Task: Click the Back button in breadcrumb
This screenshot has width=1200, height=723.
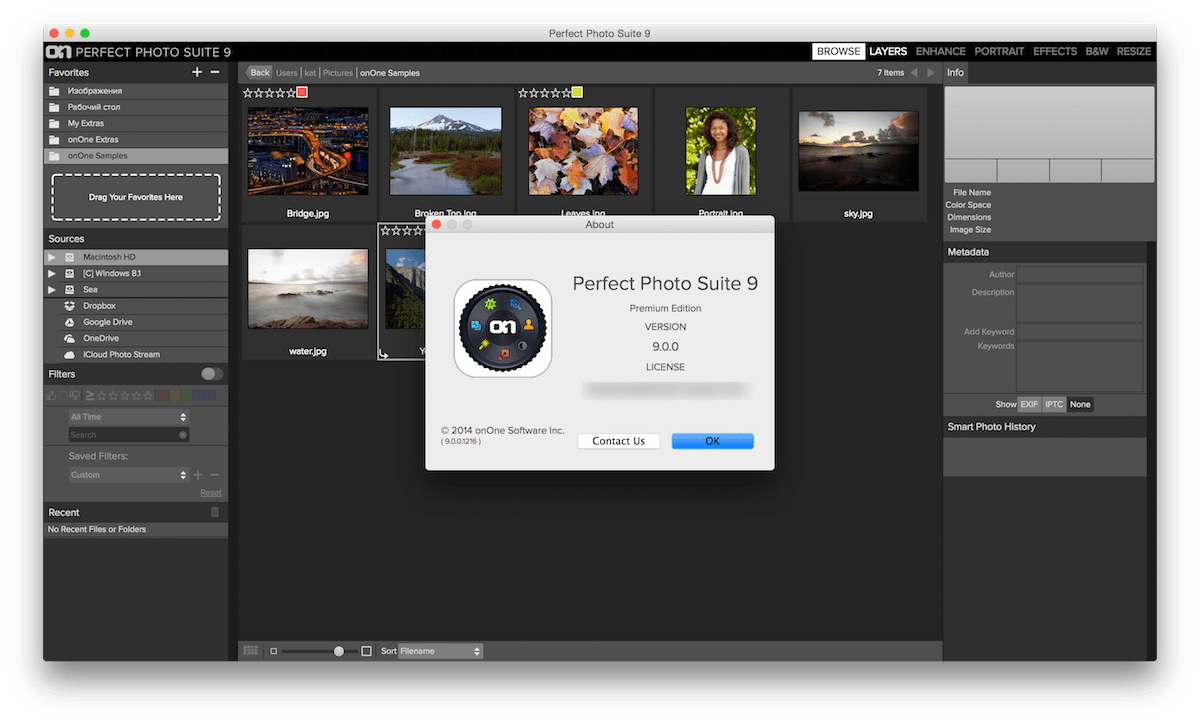Action: 259,73
